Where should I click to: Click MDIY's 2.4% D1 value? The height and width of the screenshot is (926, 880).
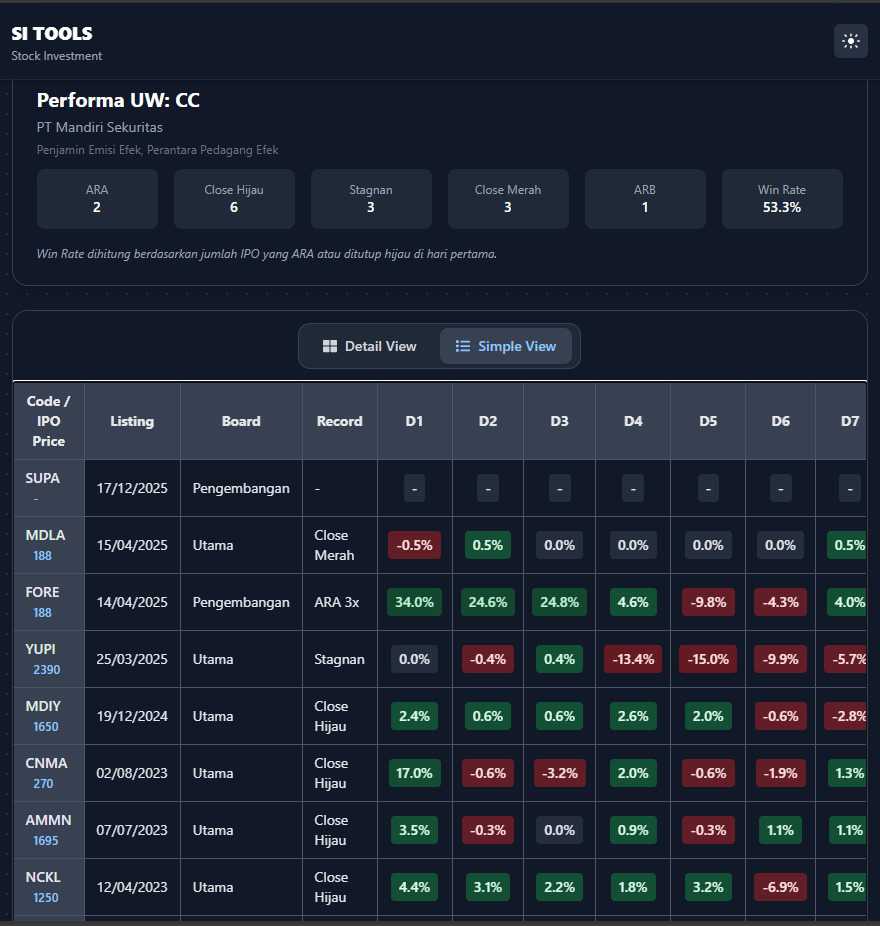tap(414, 716)
